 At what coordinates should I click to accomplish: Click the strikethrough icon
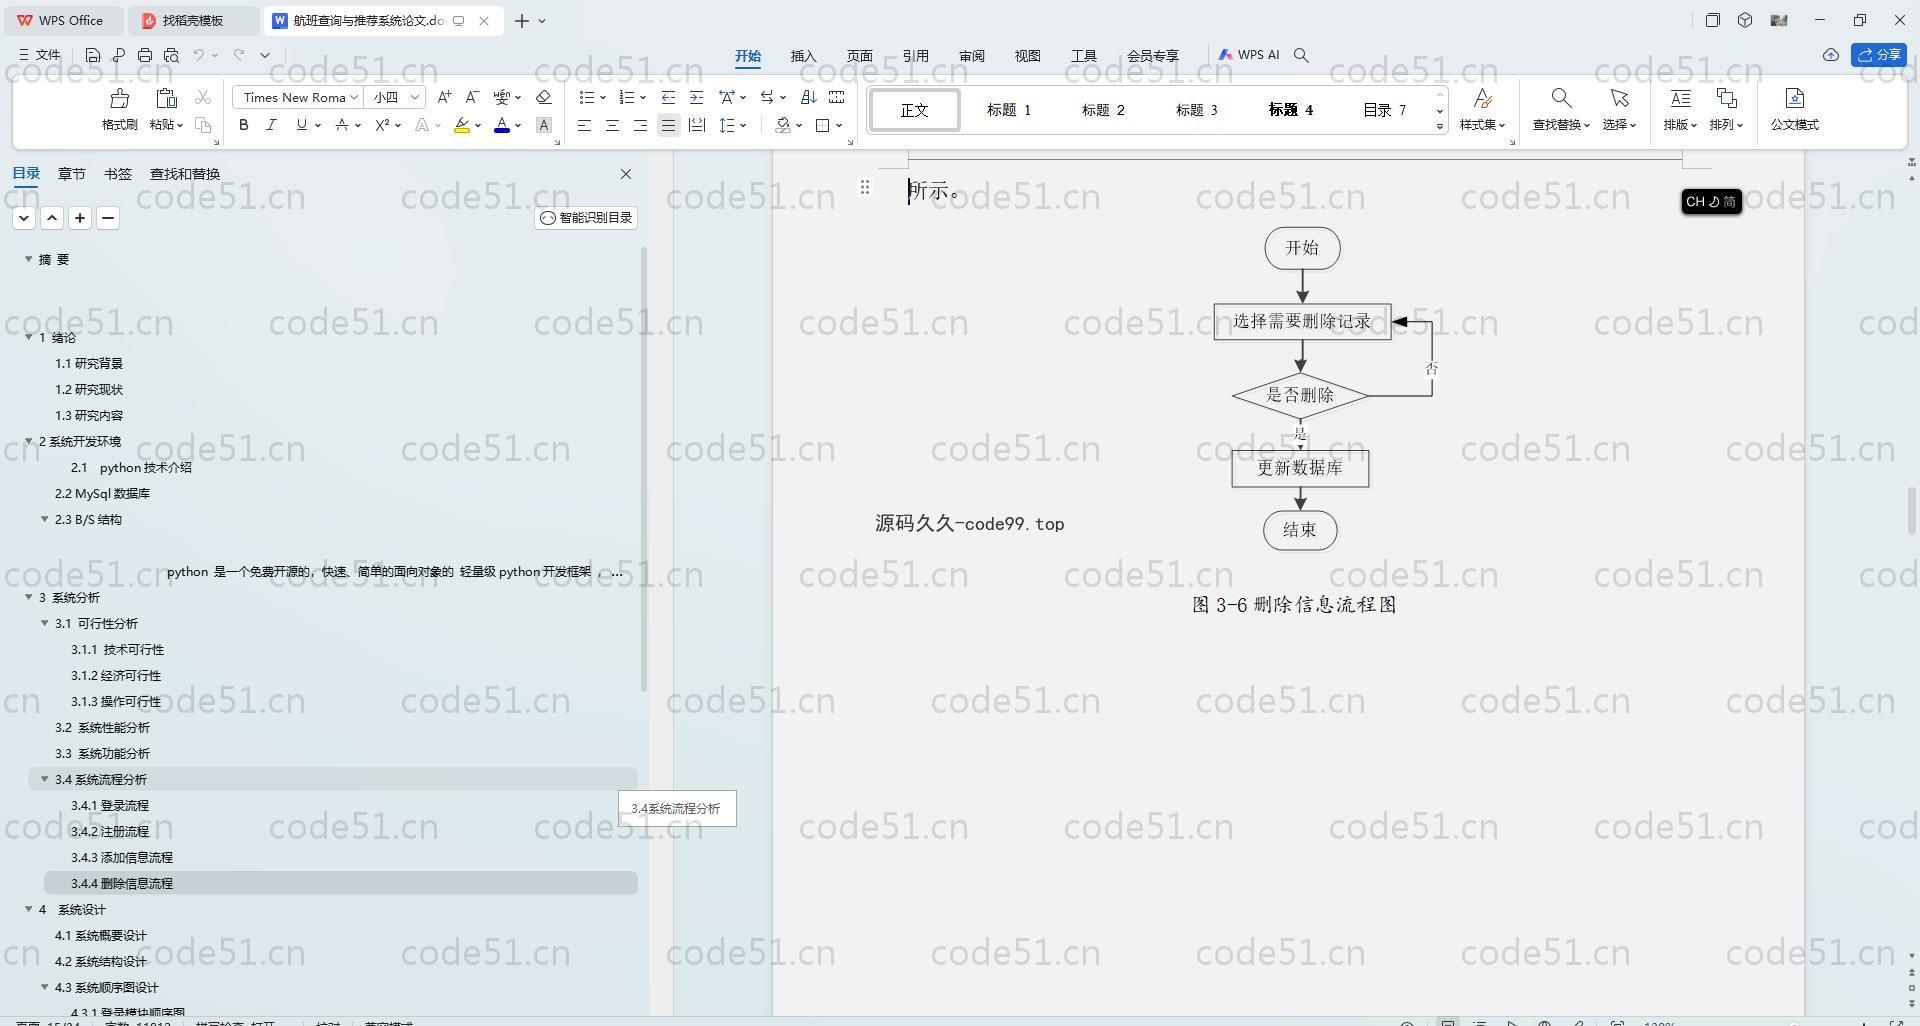coord(342,125)
